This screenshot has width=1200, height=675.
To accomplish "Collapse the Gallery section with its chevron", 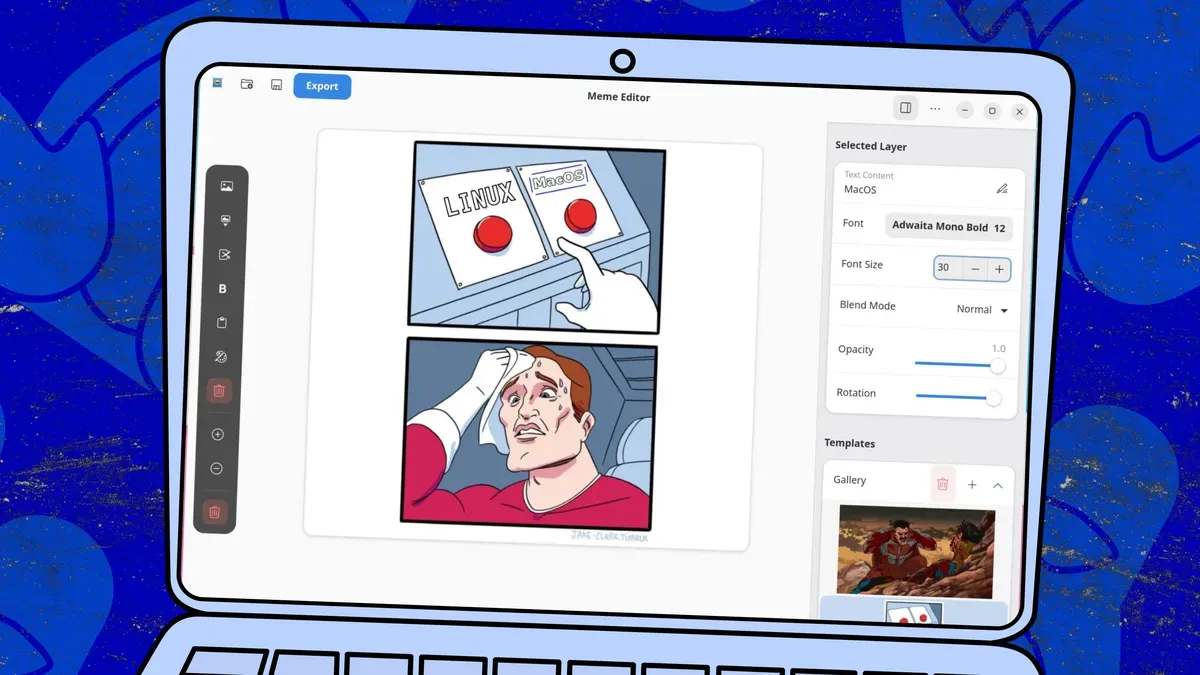I will (997, 485).
